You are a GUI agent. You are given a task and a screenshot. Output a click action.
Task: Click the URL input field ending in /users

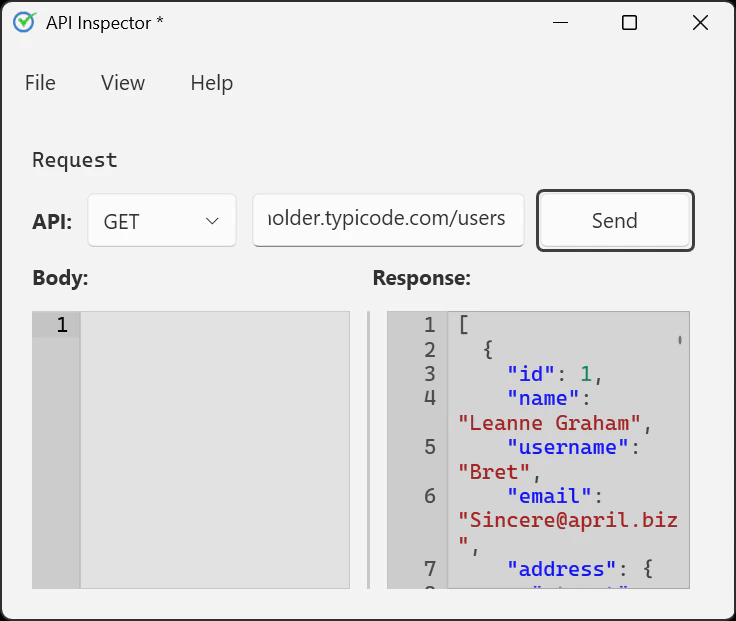tap(388, 220)
